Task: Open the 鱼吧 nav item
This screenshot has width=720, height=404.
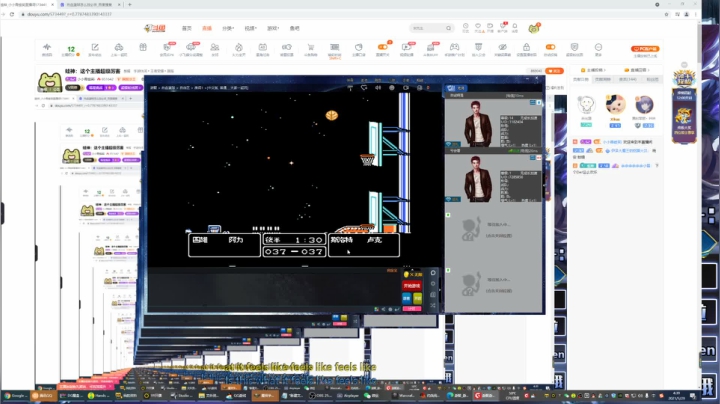Action: tap(294, 28)
